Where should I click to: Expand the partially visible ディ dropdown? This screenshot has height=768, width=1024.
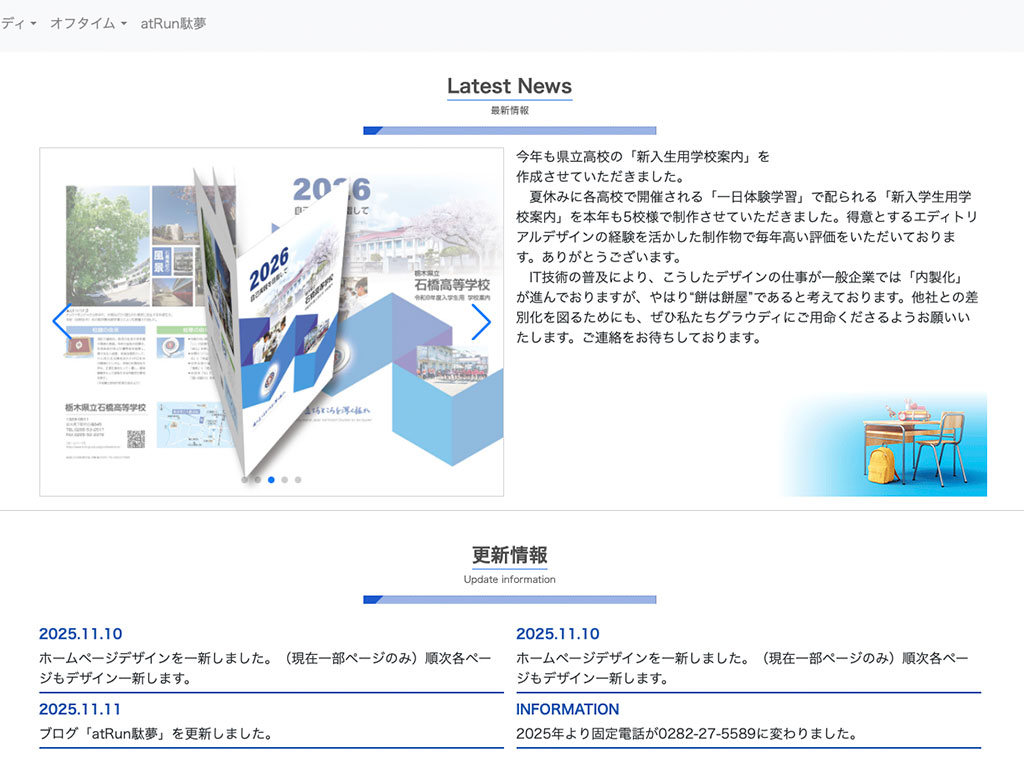pos(18,23)
